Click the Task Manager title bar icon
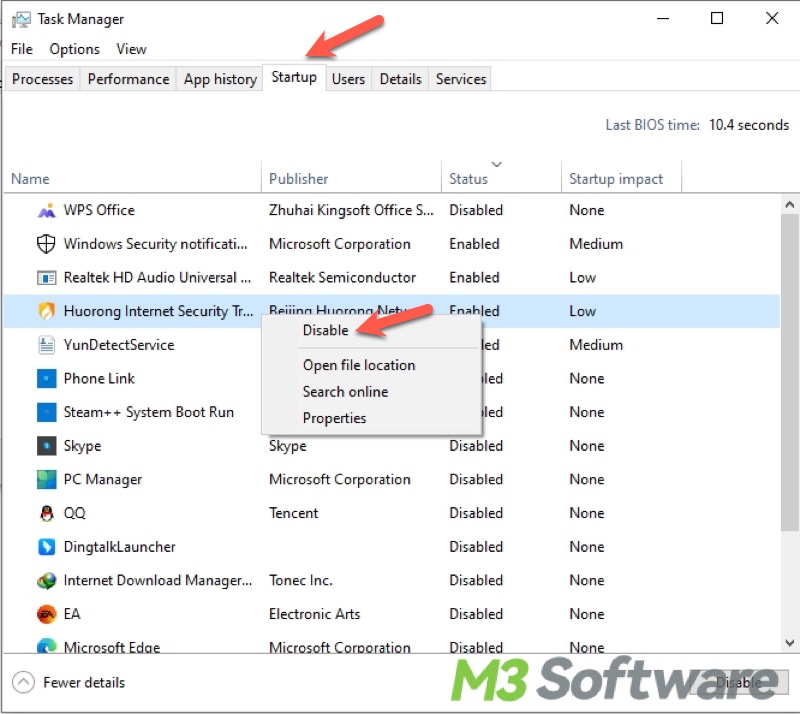Screen dimensions: 800x714 (x=21, y=19)
